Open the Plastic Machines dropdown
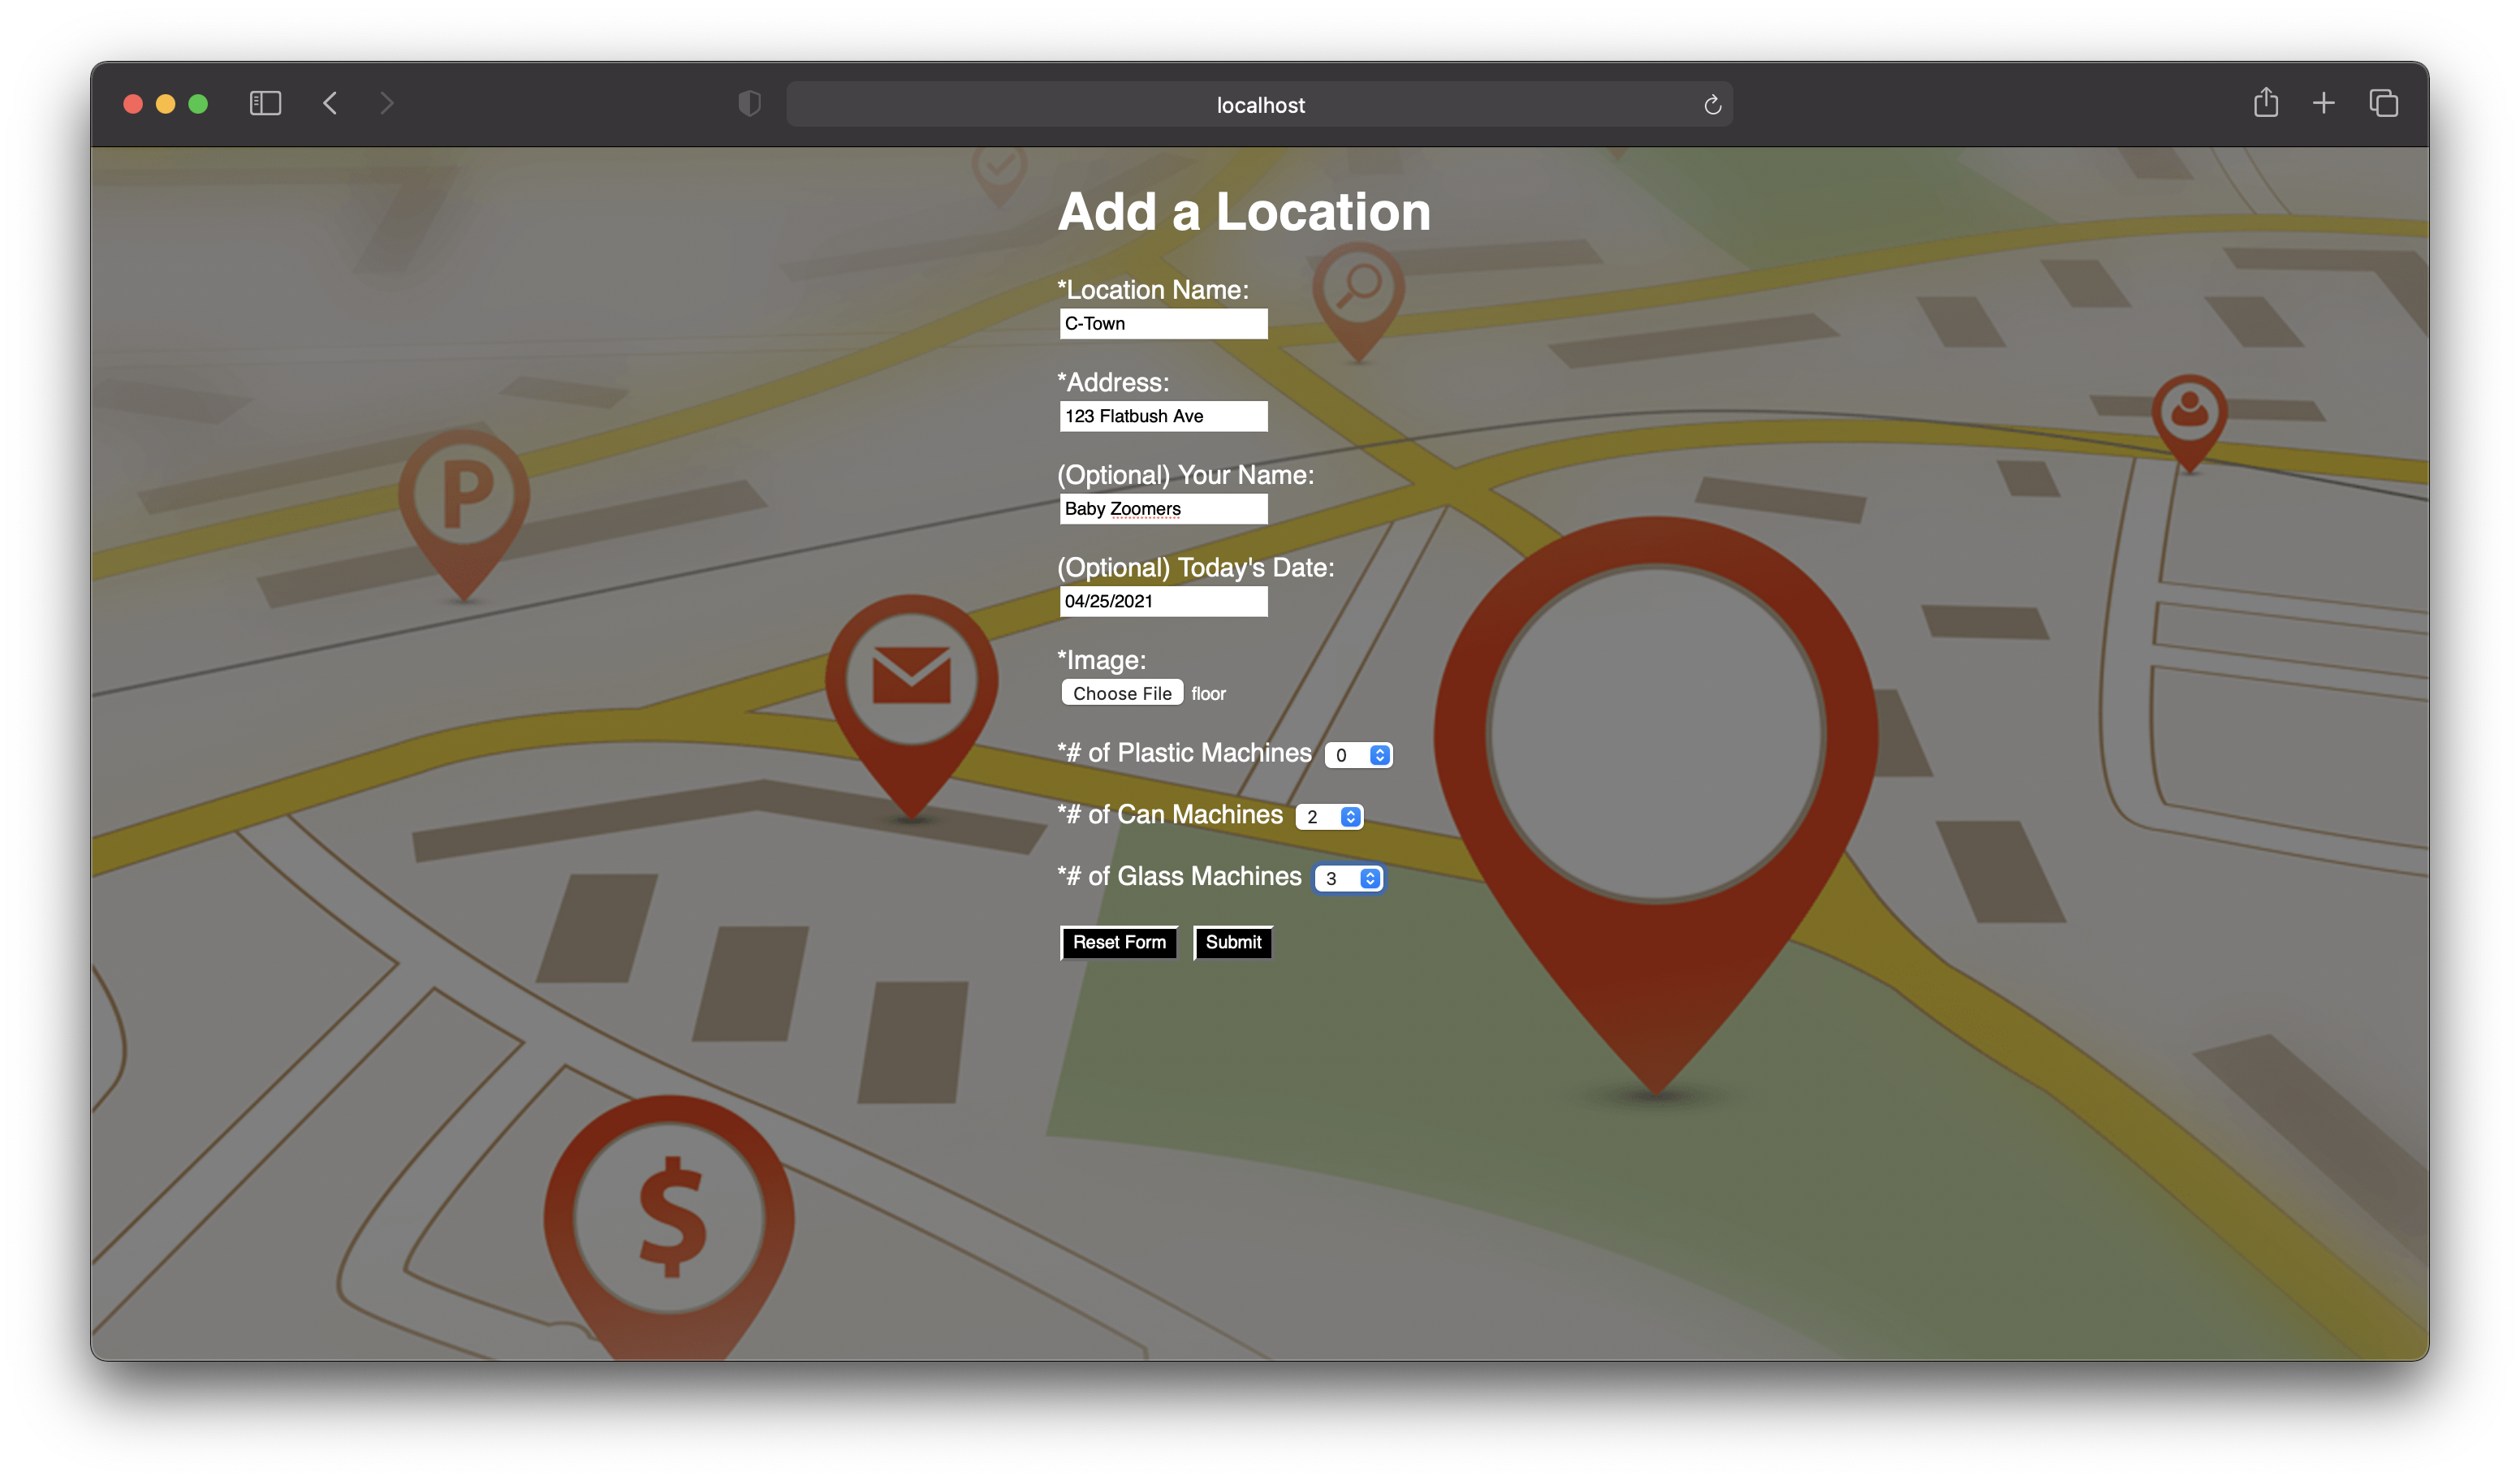 [x=1358, y=755]
